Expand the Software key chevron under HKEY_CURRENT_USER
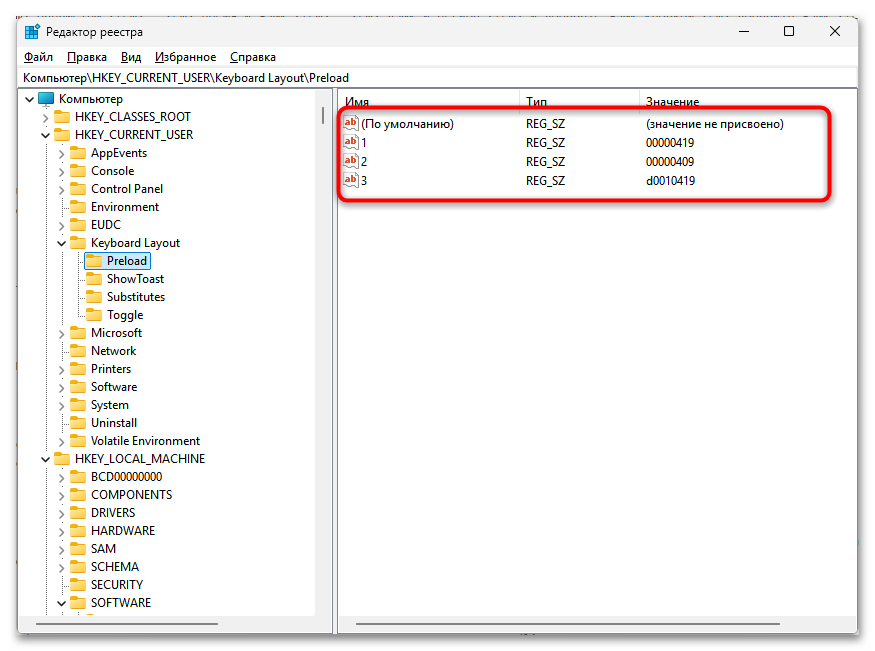Image resolution: width=875 pixels, height=651 pixels. click(62, 388)
